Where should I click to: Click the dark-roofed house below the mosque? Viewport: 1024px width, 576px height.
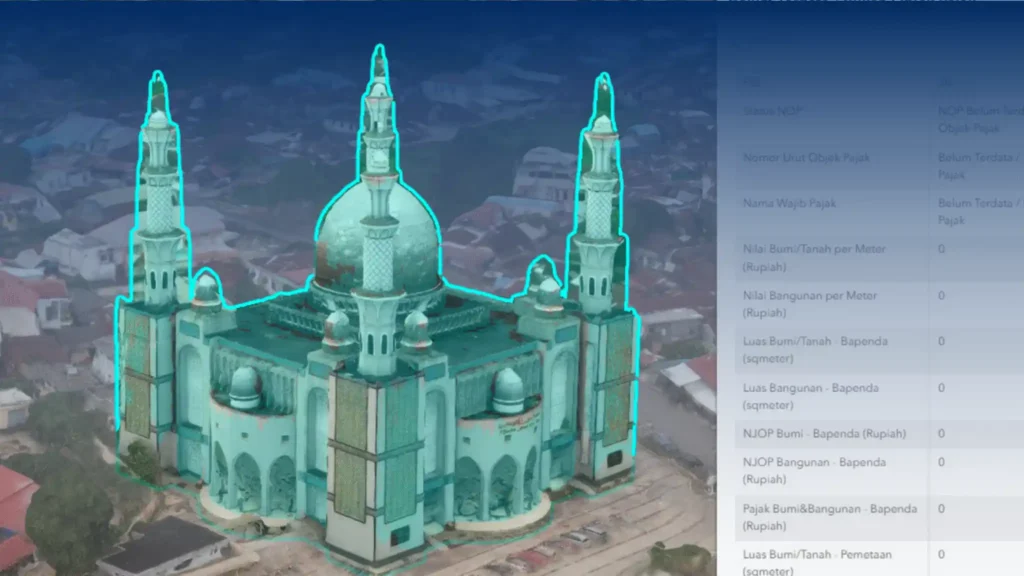click(x=165, y=547)
